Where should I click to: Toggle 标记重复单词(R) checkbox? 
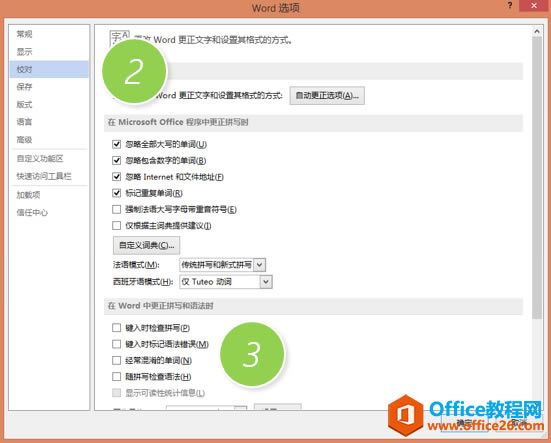tap(117, 193)
